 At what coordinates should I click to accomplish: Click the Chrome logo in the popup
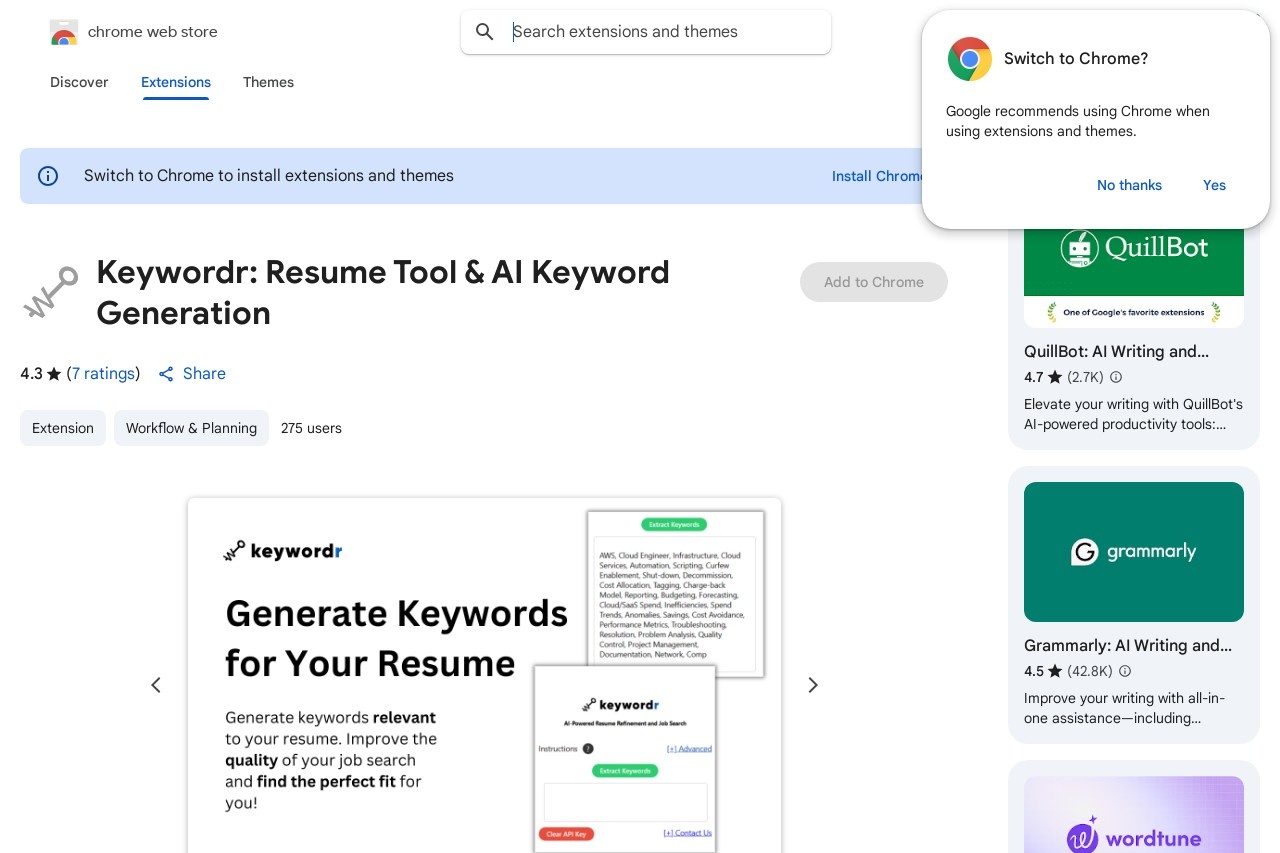969,59
